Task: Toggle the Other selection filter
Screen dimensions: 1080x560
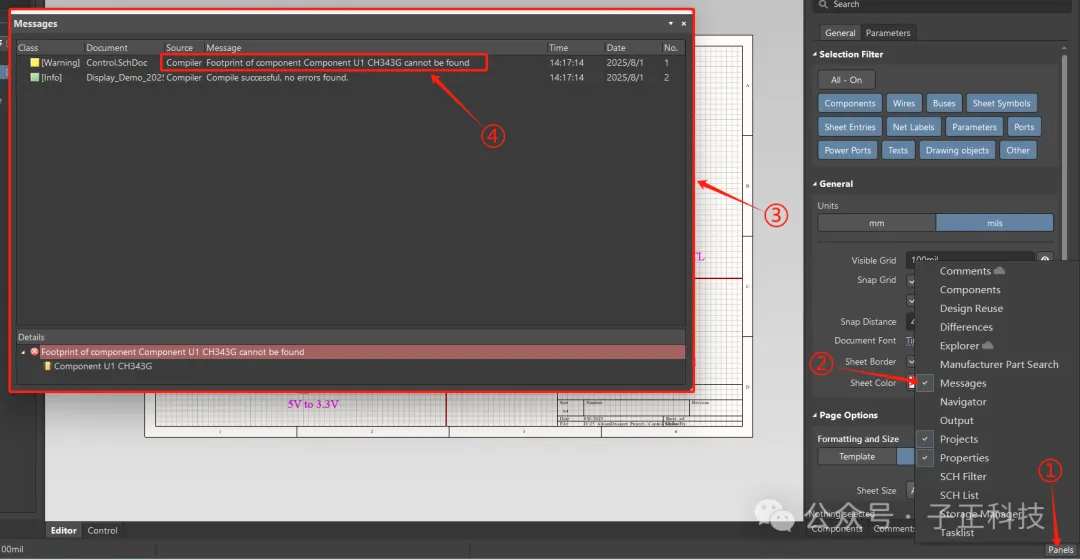Action: tap(1018, 150)
